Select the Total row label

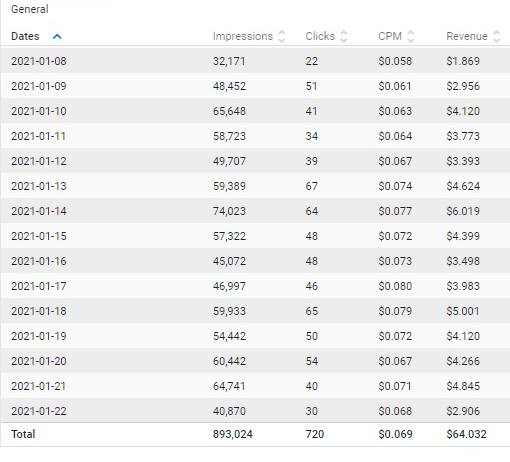(23, 434)
